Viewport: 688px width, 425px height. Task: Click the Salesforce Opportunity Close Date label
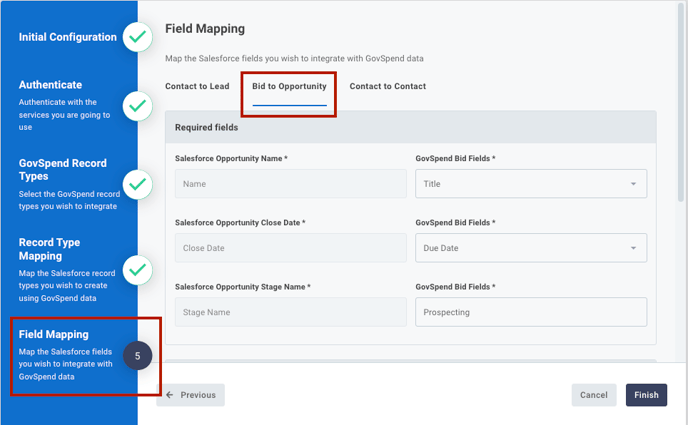[x=240, y=223]
